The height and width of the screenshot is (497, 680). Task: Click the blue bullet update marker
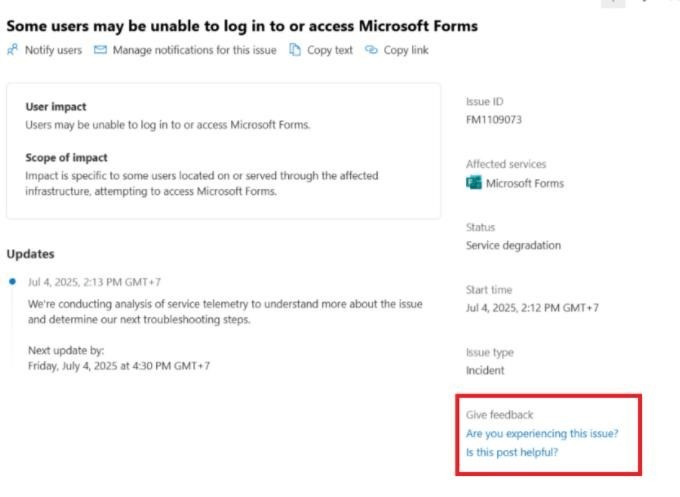click(13, 282)
